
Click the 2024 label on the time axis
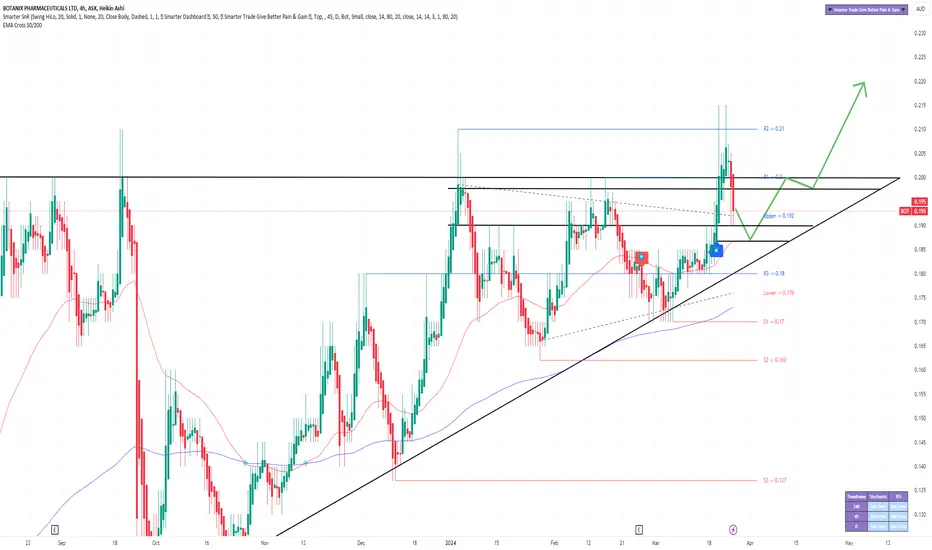pos(451,543)
